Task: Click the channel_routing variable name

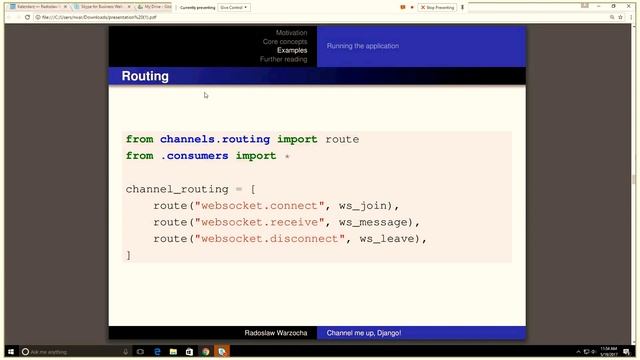Action: [177, 189]
